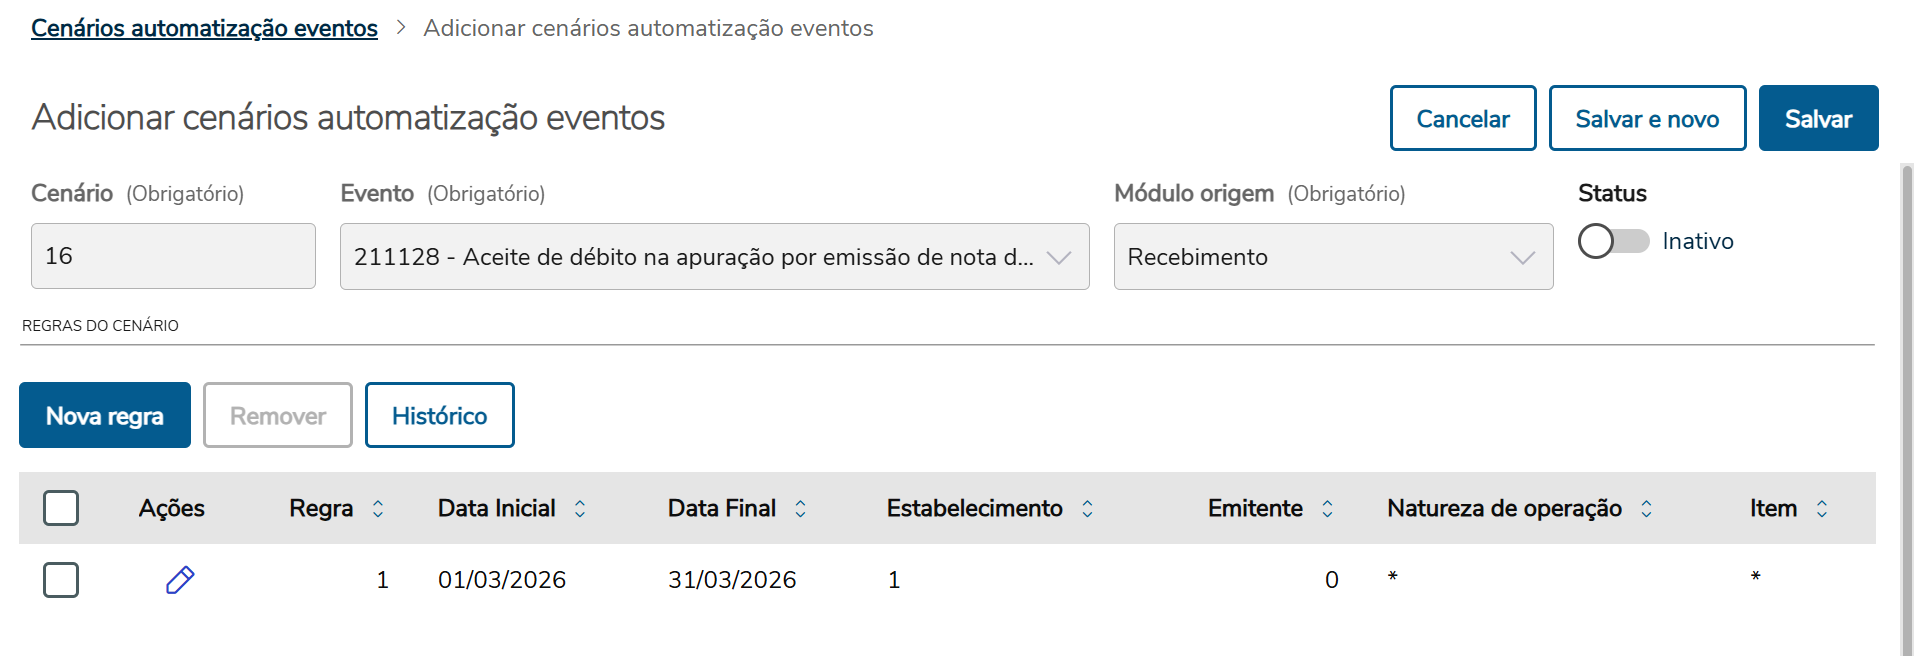
Task: Enable the Status toggle to activate scenario
Action: tap(1612, 240)
